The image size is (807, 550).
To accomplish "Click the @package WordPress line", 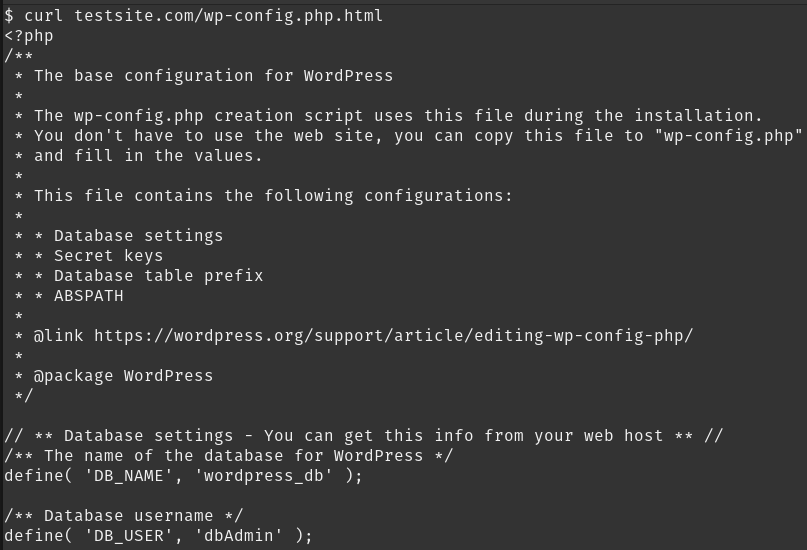I will [123, 376].
